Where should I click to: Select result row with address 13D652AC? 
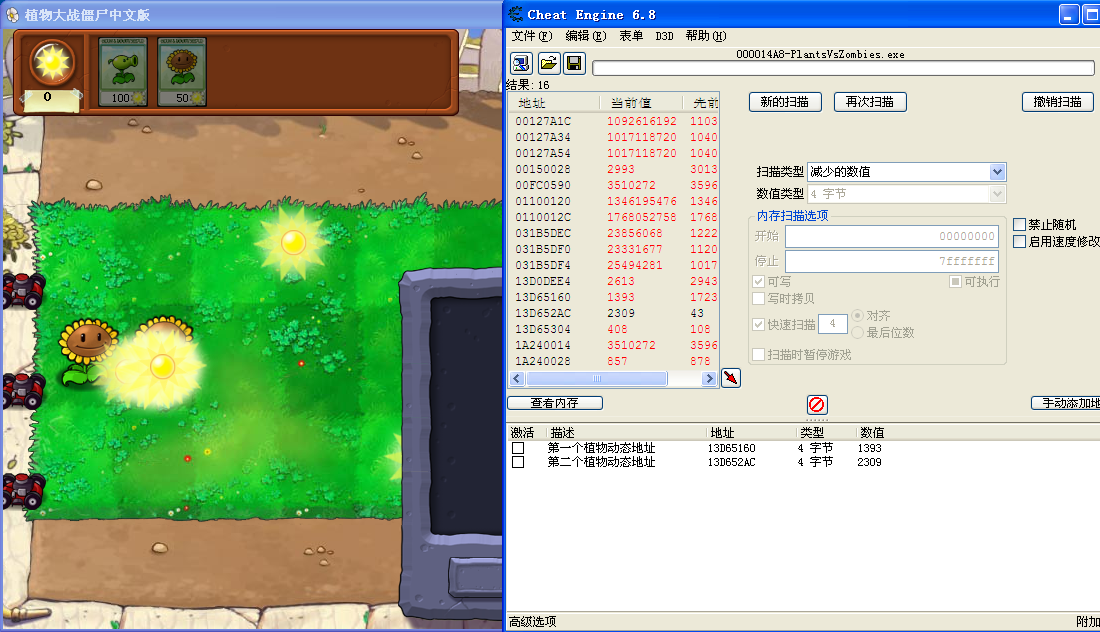pyautogui.click(x=614, y=314)
